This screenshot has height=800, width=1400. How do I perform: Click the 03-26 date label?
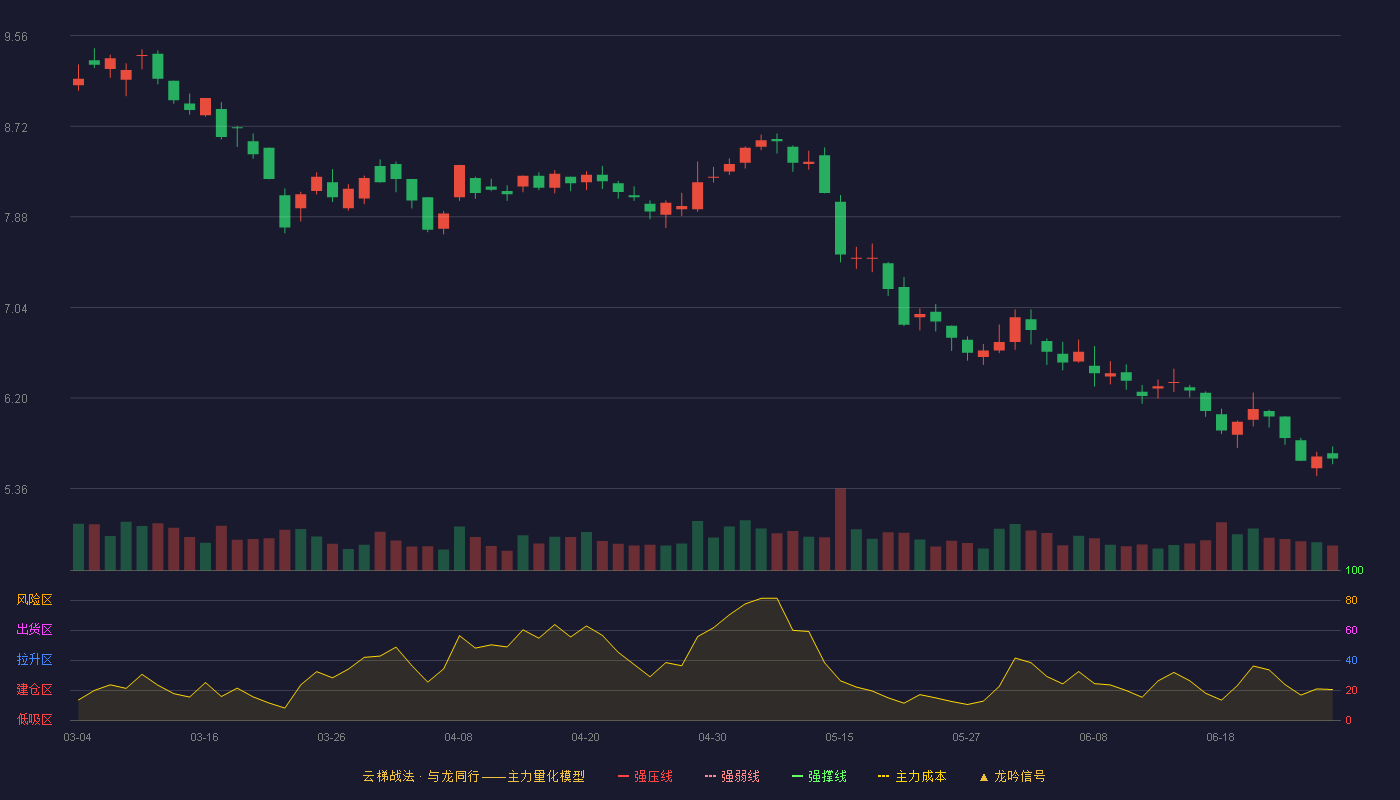pos(331,737)
